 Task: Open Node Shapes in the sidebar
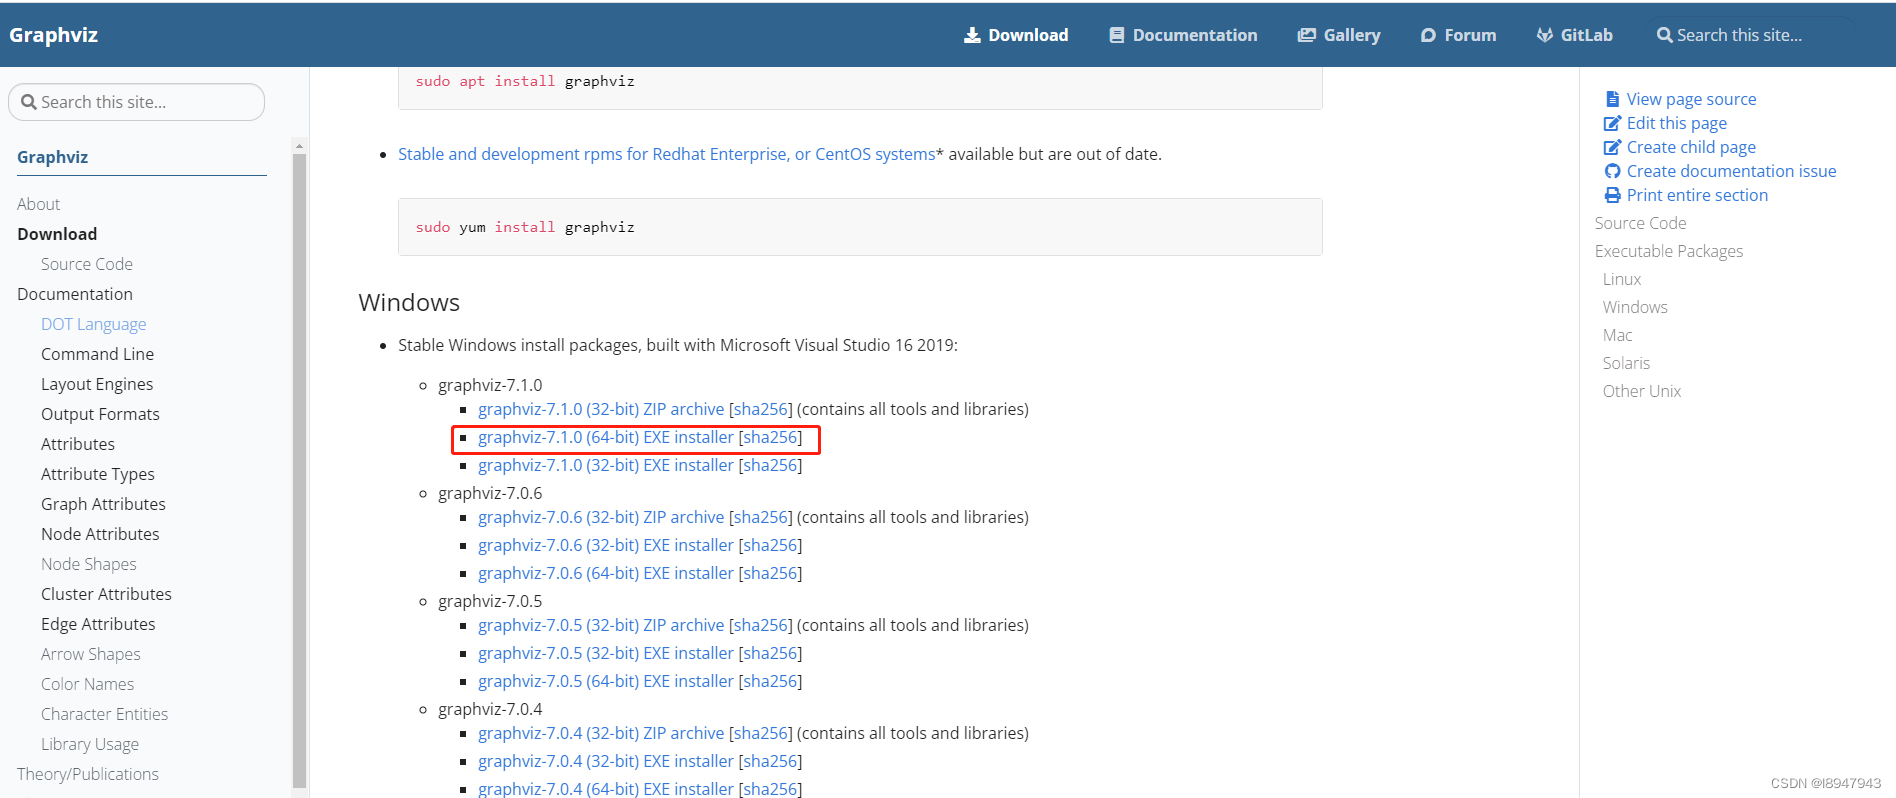pyautogui.click(x=89, y=564)
